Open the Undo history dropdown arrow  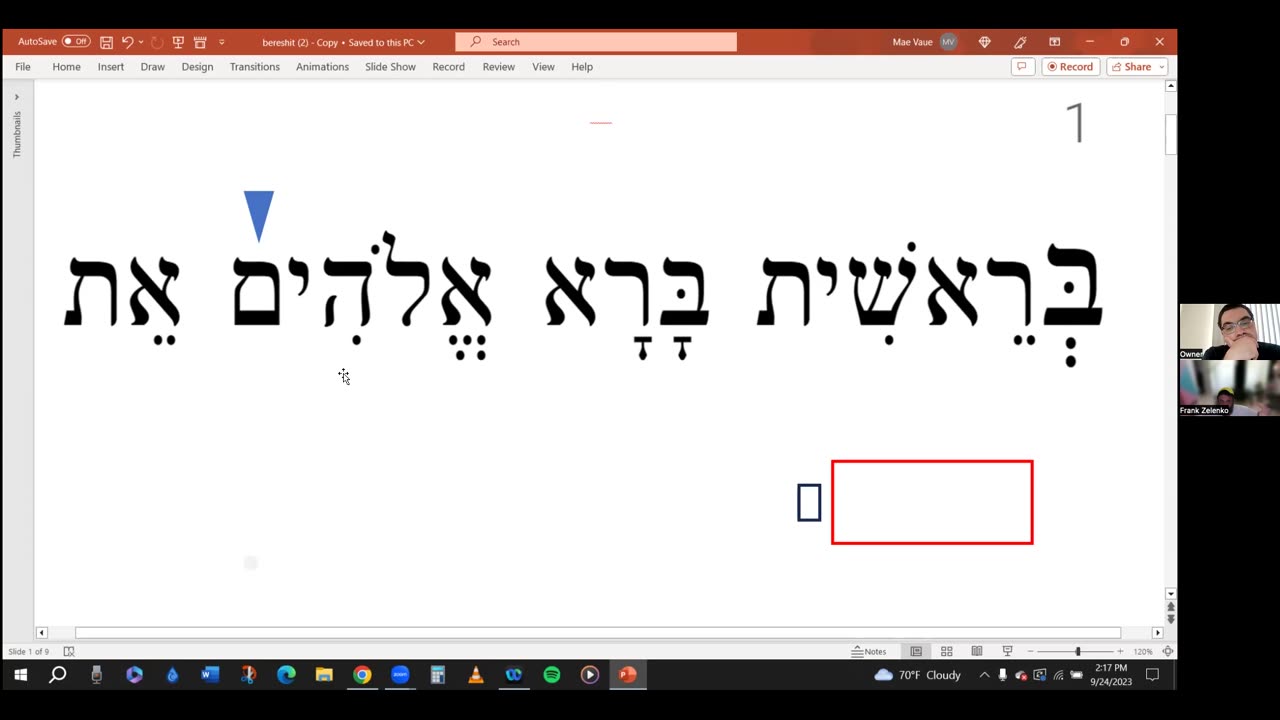140,42
